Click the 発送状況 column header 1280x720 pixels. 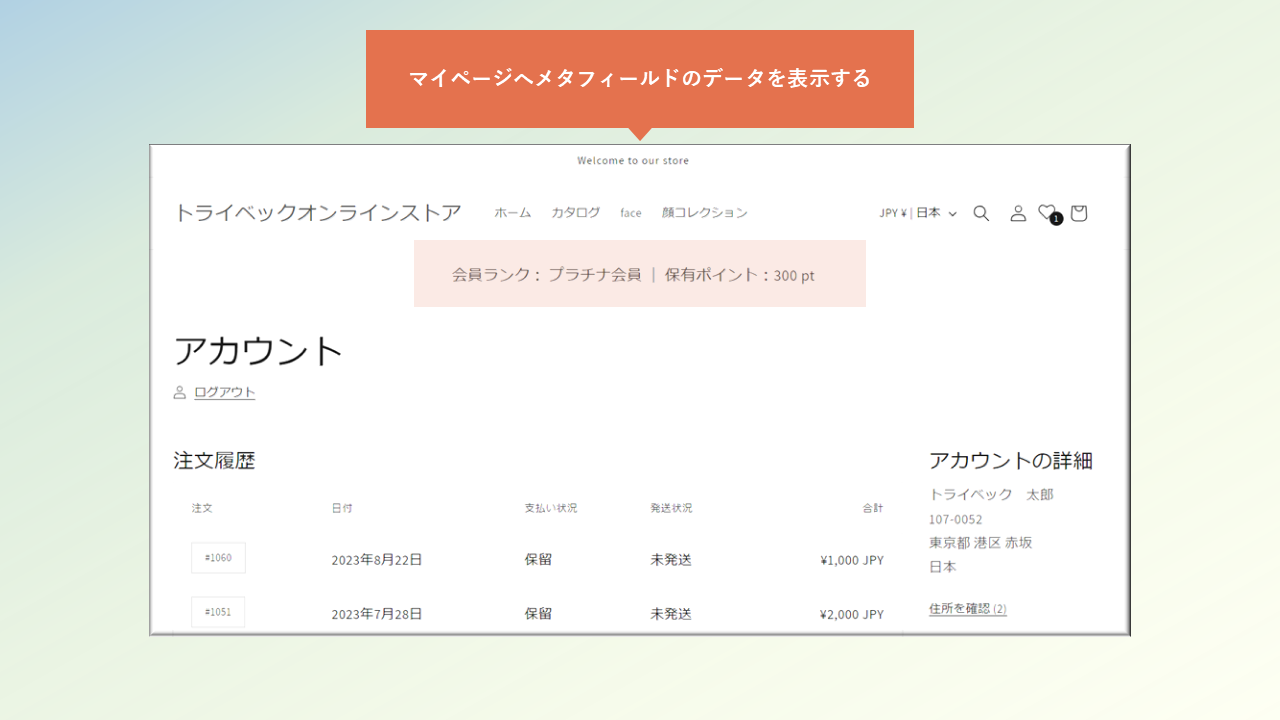pyautogui.click(x=671, y=508)
